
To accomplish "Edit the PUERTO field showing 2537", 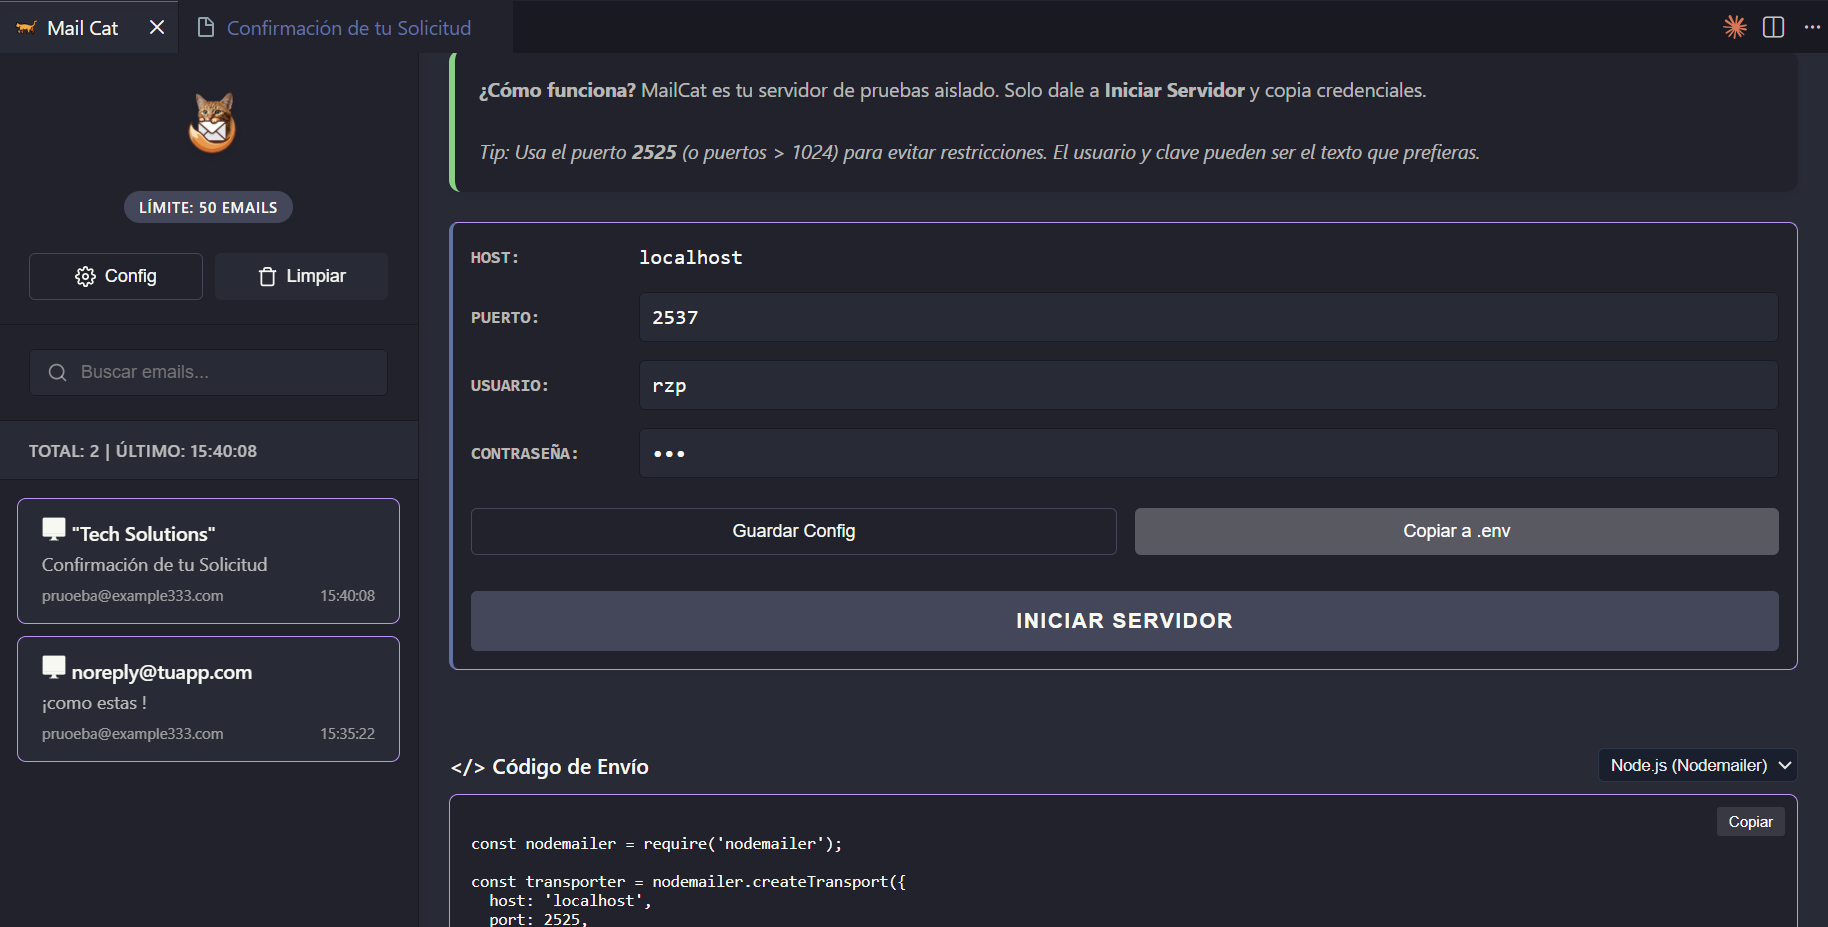I will pyautogui.click(x=1208, y=317).
